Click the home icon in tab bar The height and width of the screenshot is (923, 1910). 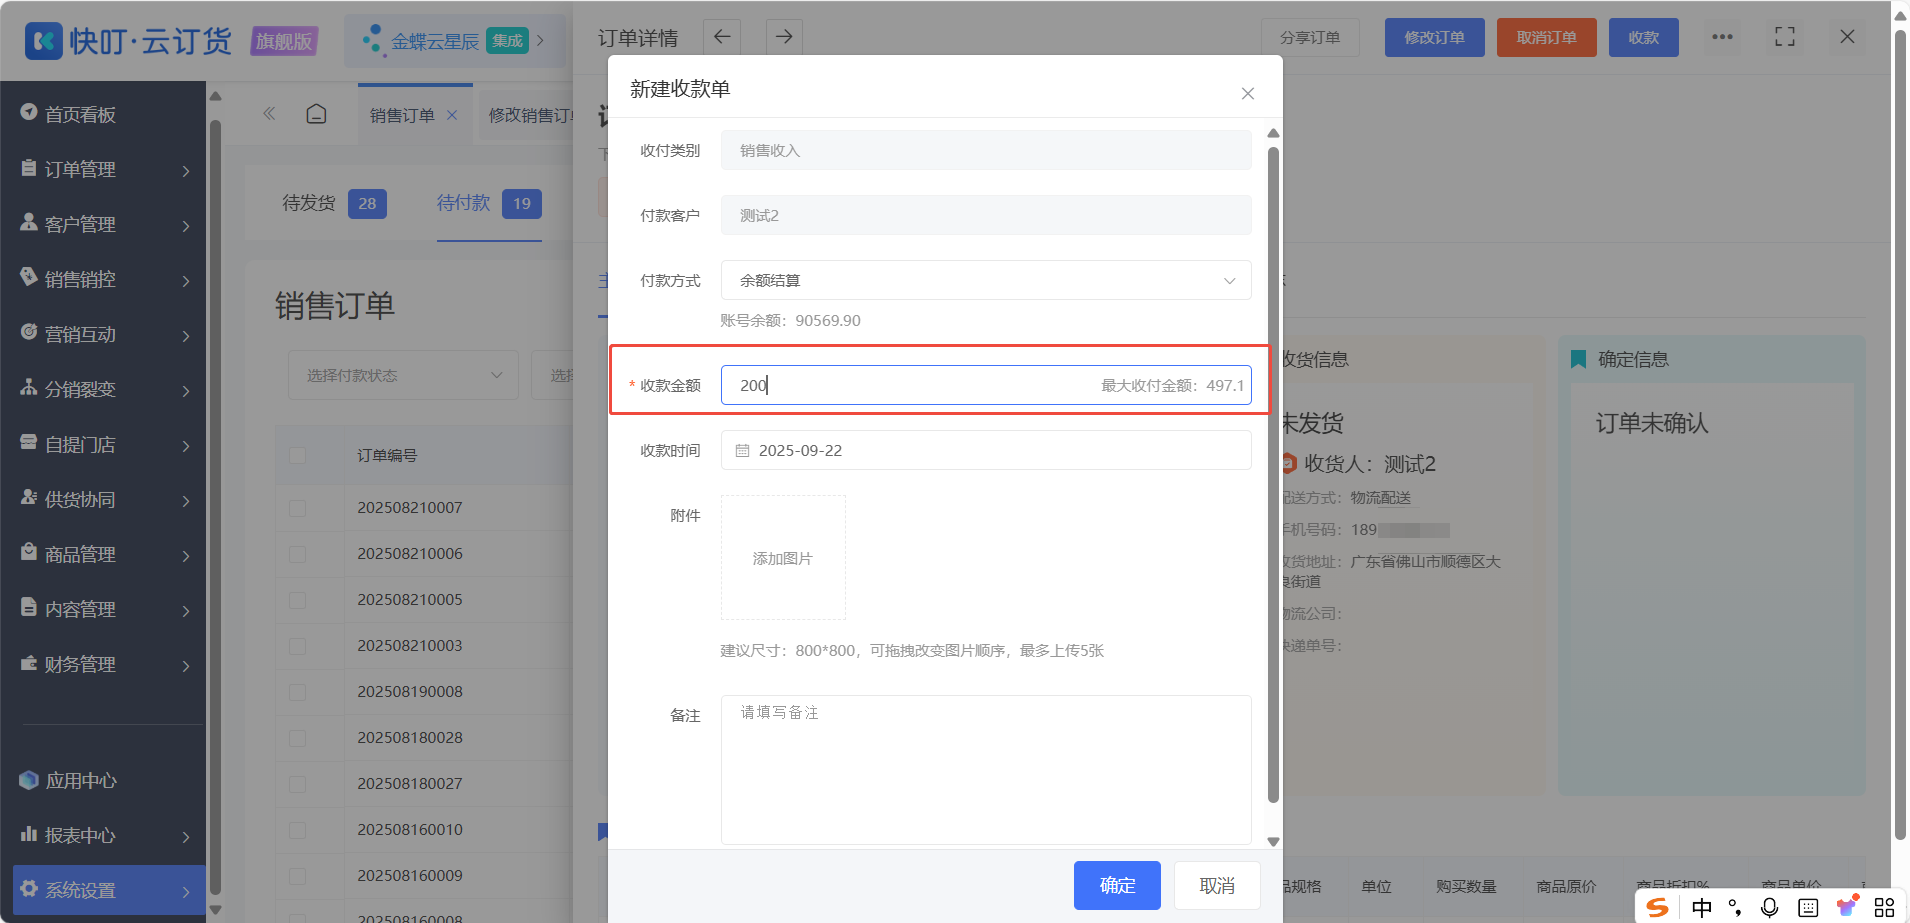[x=316, y=114]
